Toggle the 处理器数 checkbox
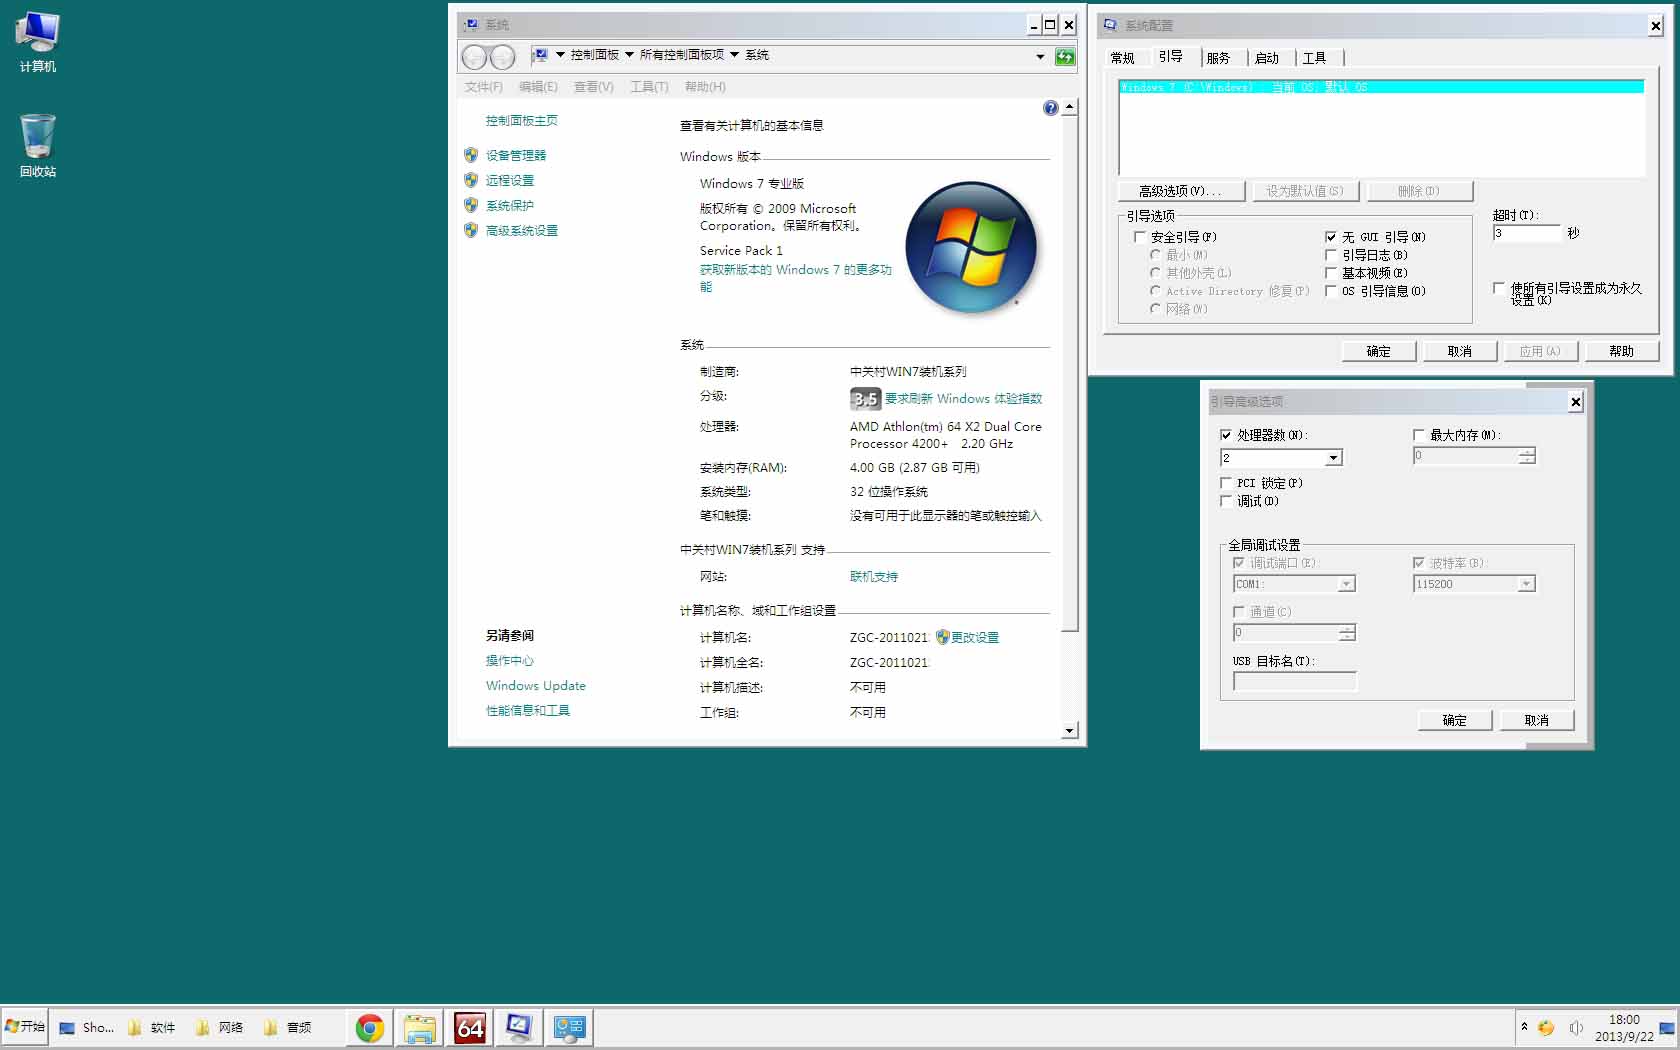Image resolution: width=1680 pixels, height=1050 pixels. [1226, 435]
